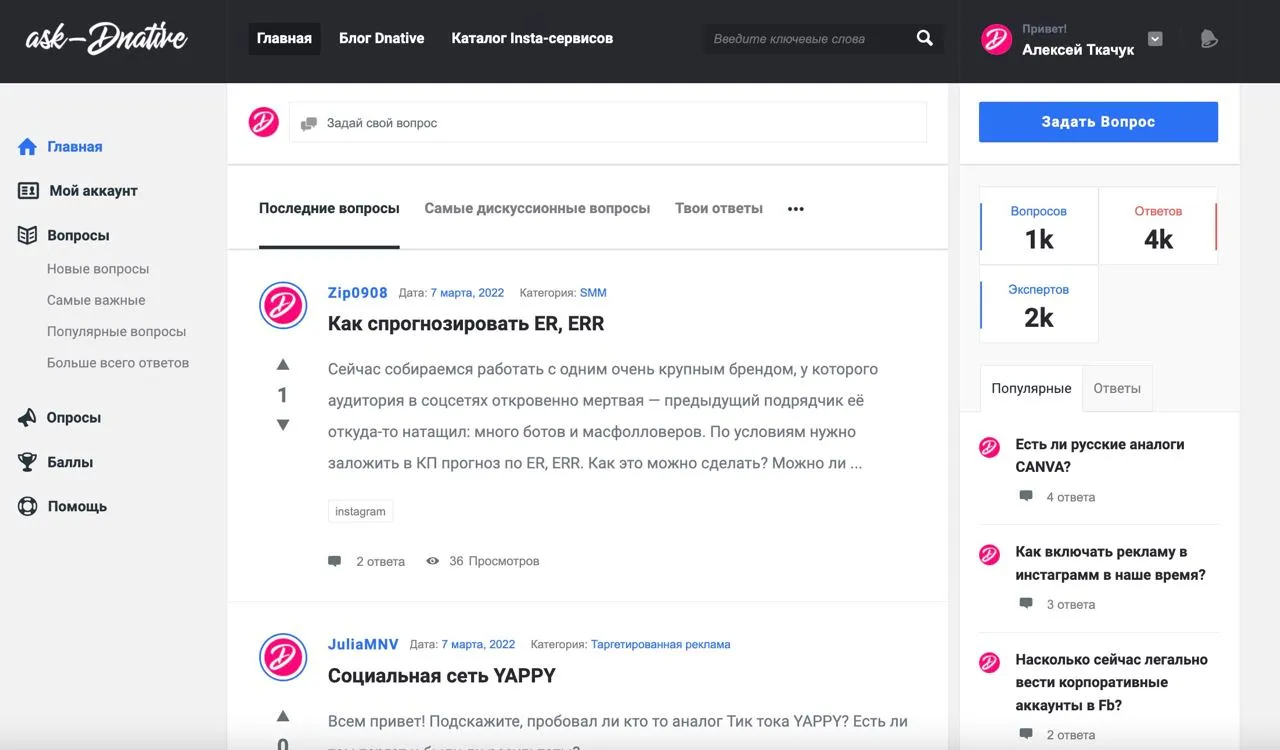
Task: Select the Главная top navigation item
Action: click(284, 38)
